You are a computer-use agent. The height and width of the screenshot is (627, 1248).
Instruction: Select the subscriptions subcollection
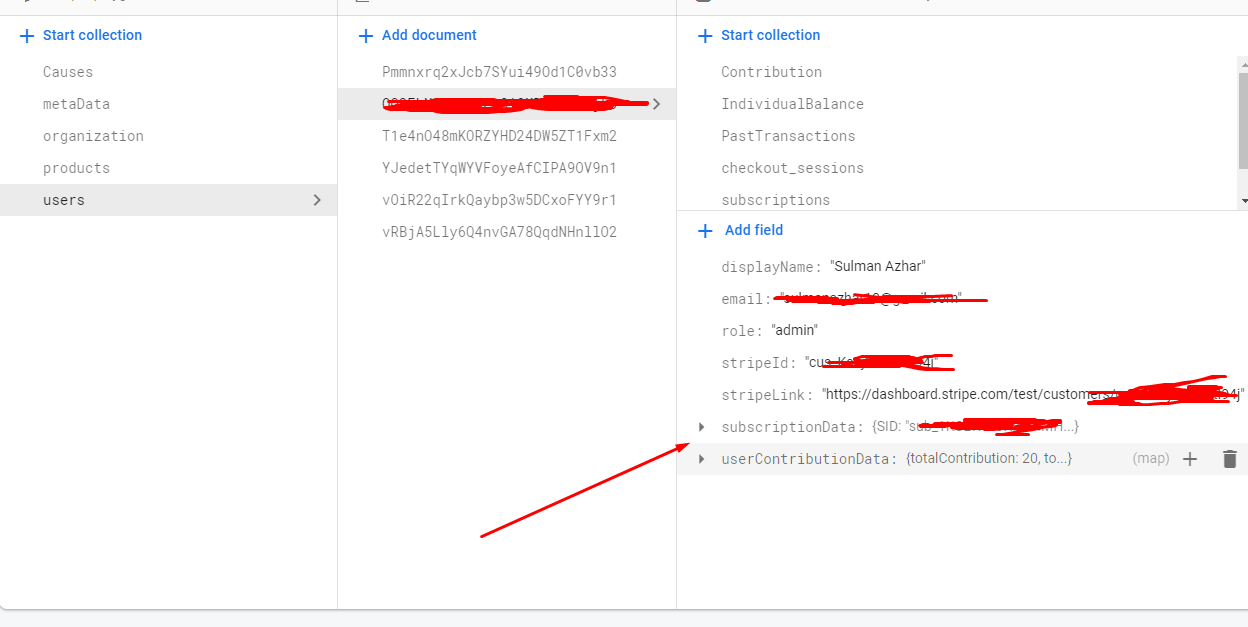778,200
